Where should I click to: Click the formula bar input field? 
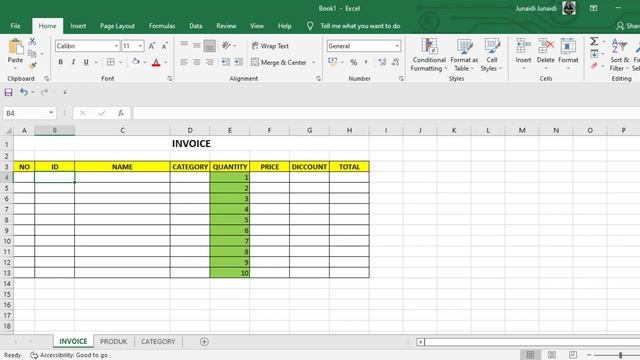[386, 113]
